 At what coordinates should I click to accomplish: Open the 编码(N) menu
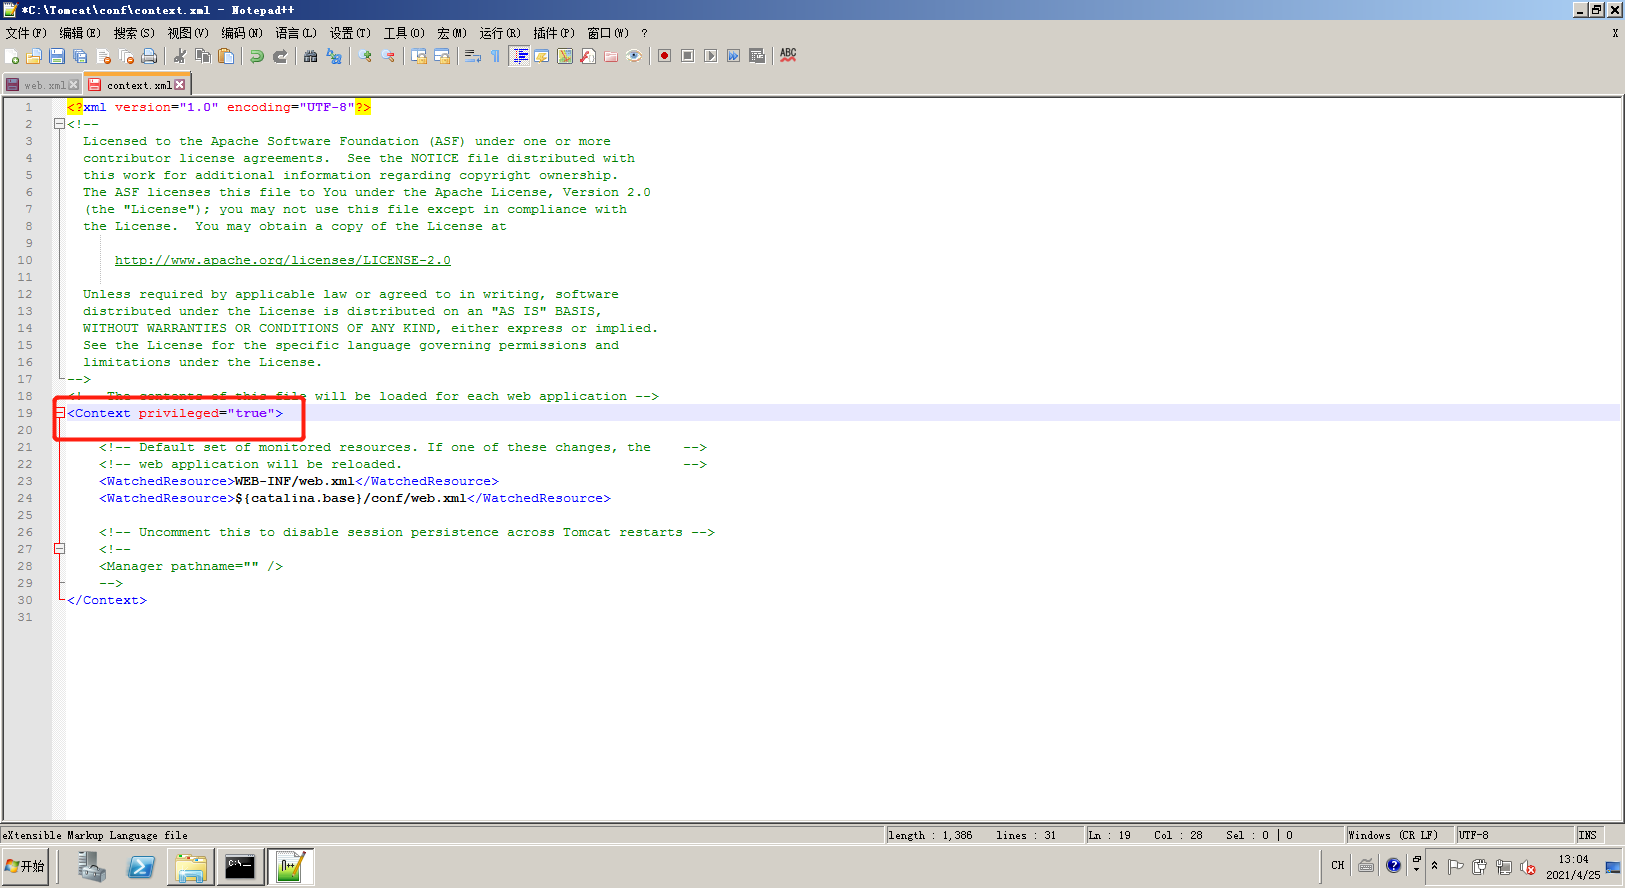coord(242,33)
